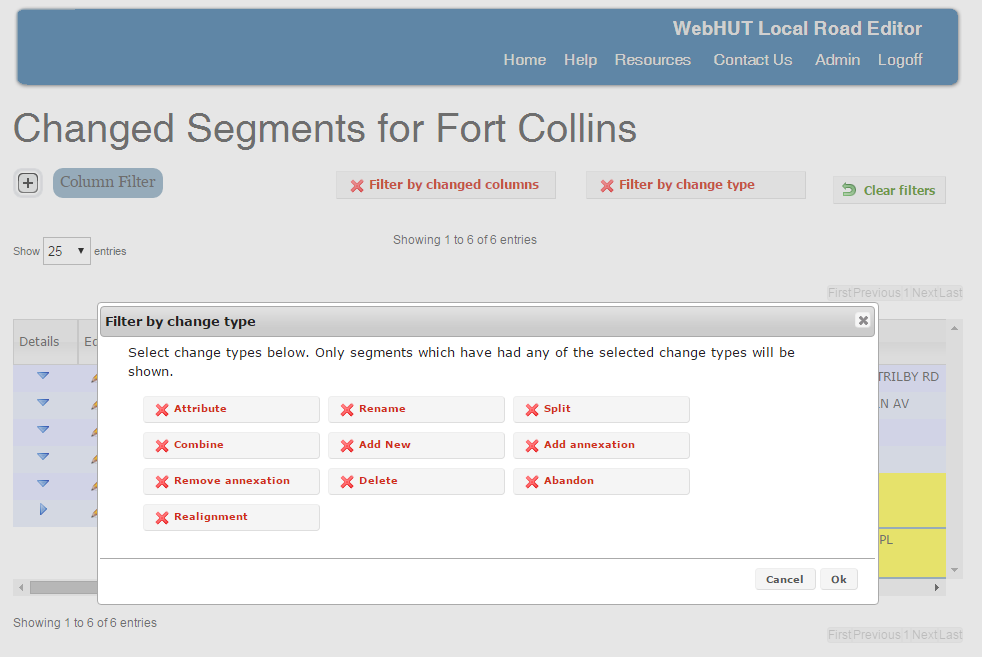This screenshot has height=657, width=982.
Task: Toggle the Rename change type
Action: tap(416, 409)
